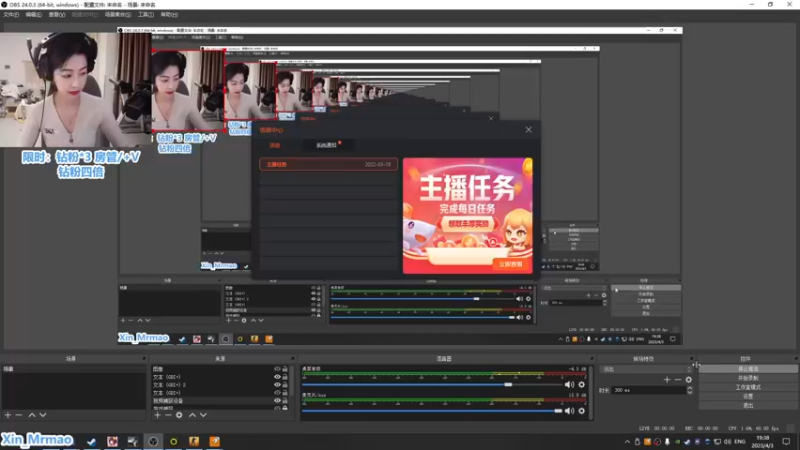Open the 文件(F) menu
The width and height of the screenshot is (800, 450).
[11, 15]
